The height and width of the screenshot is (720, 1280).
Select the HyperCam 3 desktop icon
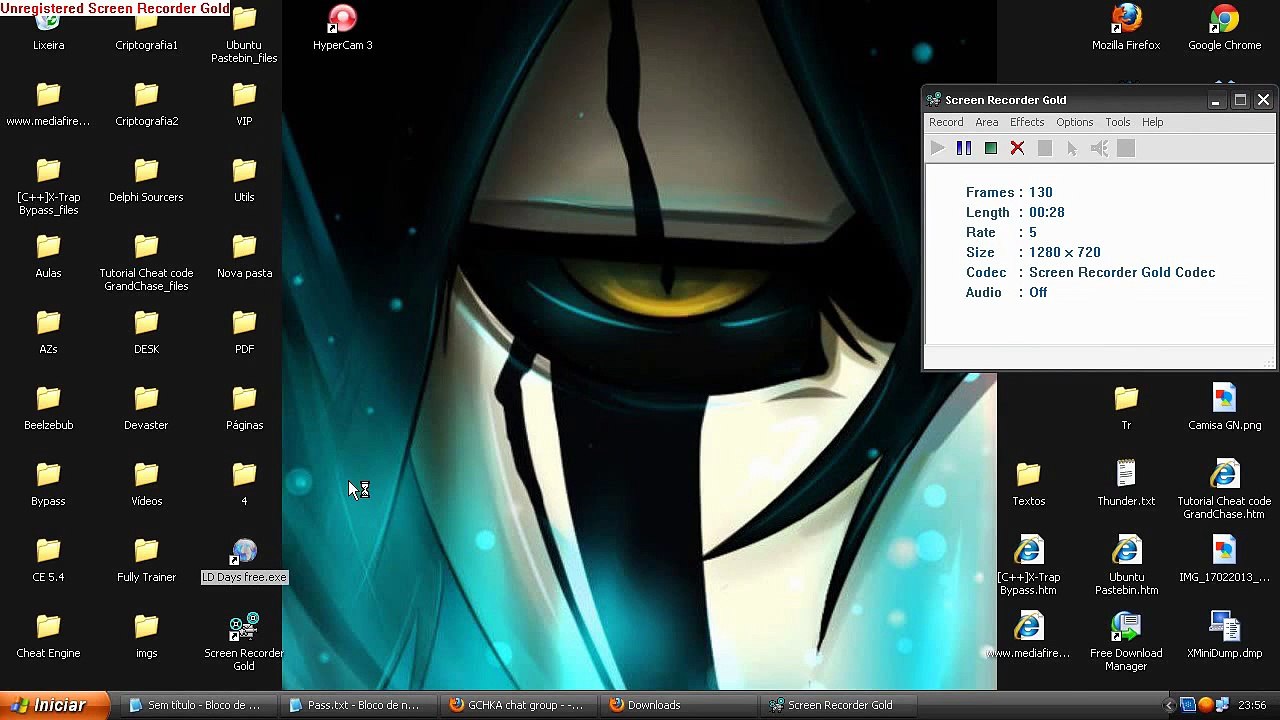pyautogui.click(x=343, y=27)
